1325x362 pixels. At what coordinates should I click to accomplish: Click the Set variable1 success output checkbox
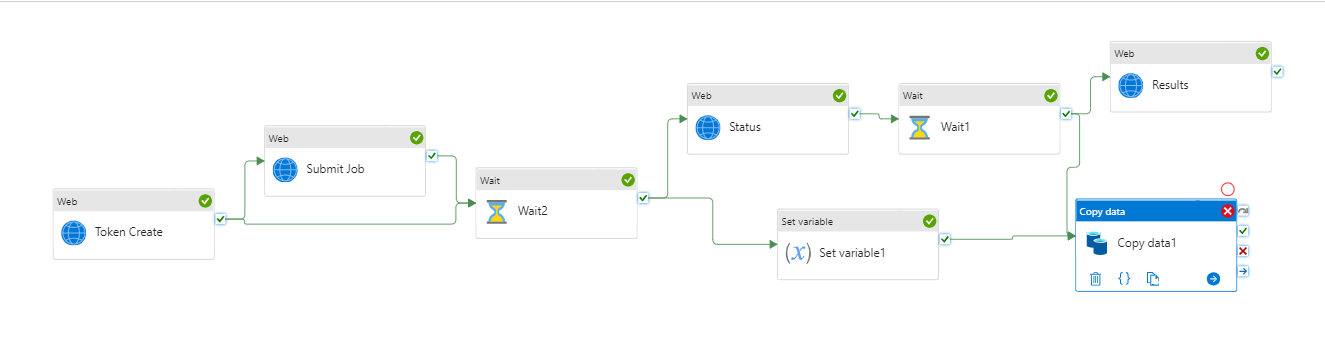(945, 239)
